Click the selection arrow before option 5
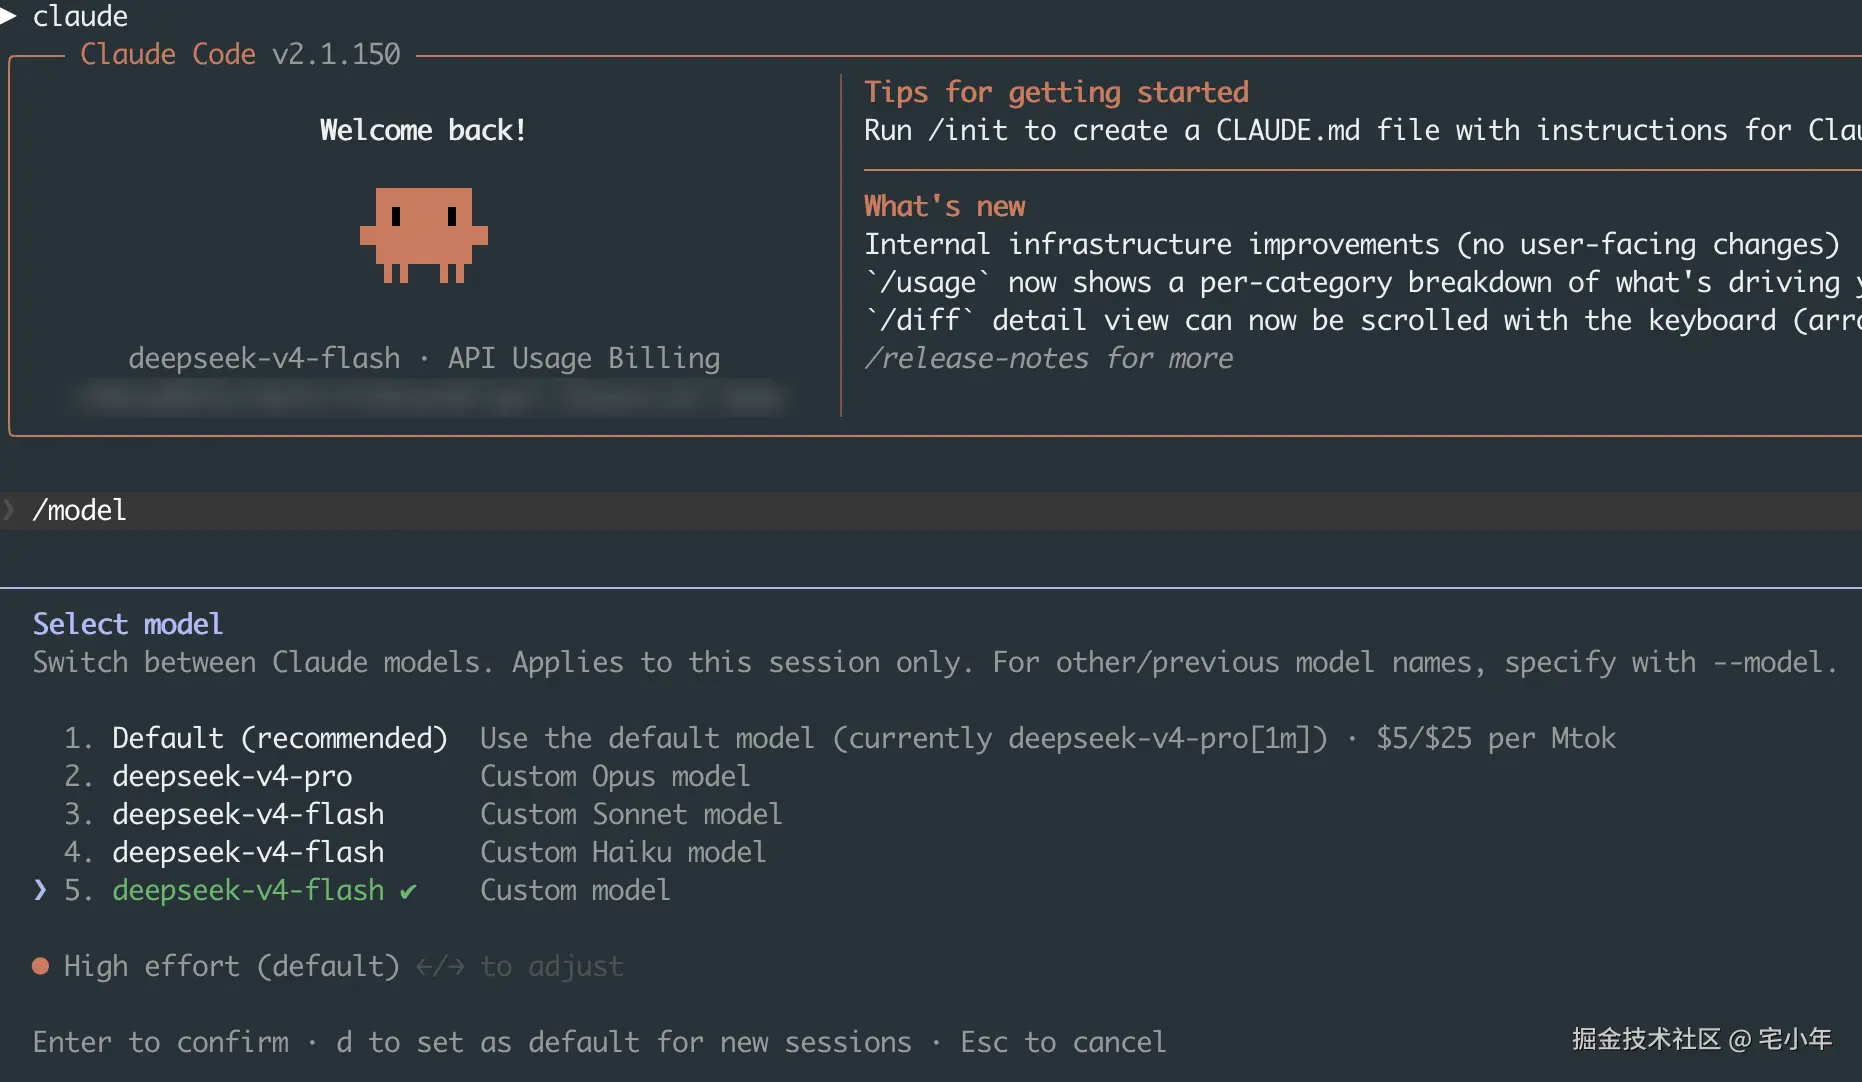1862x1082 pixels. coord(40,889)
